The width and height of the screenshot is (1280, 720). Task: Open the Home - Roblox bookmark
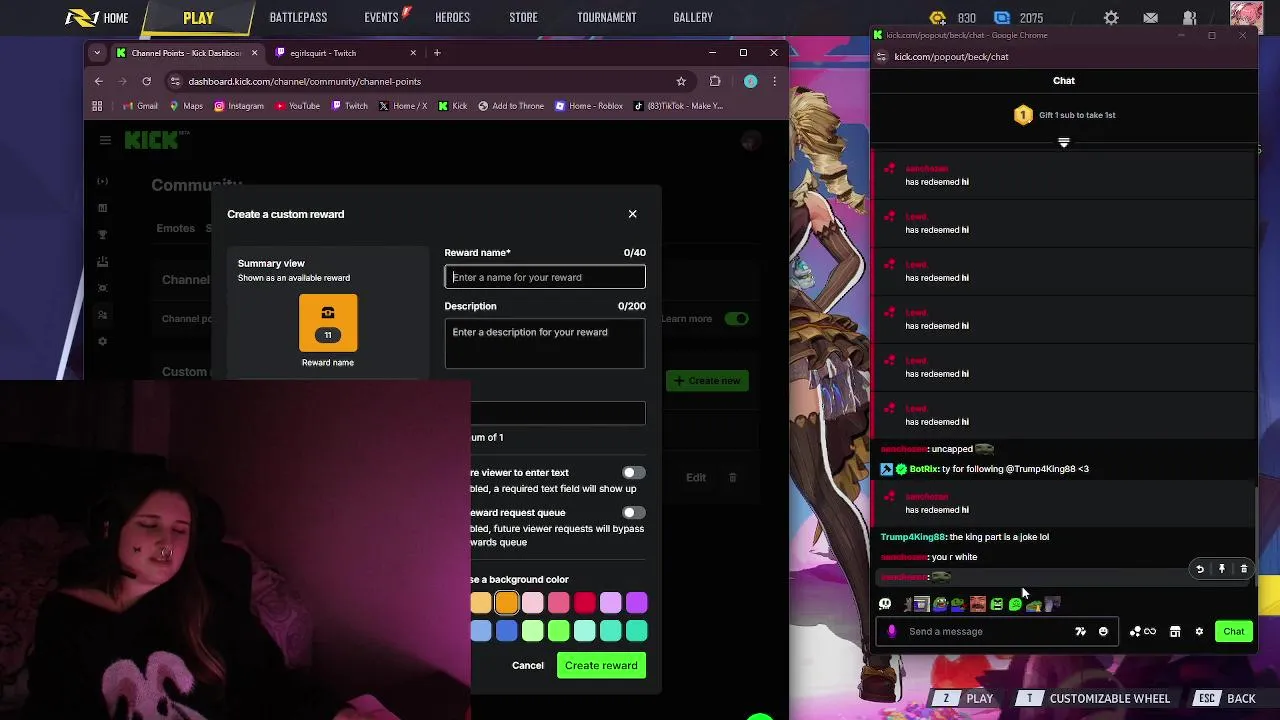tap(589, 106)
